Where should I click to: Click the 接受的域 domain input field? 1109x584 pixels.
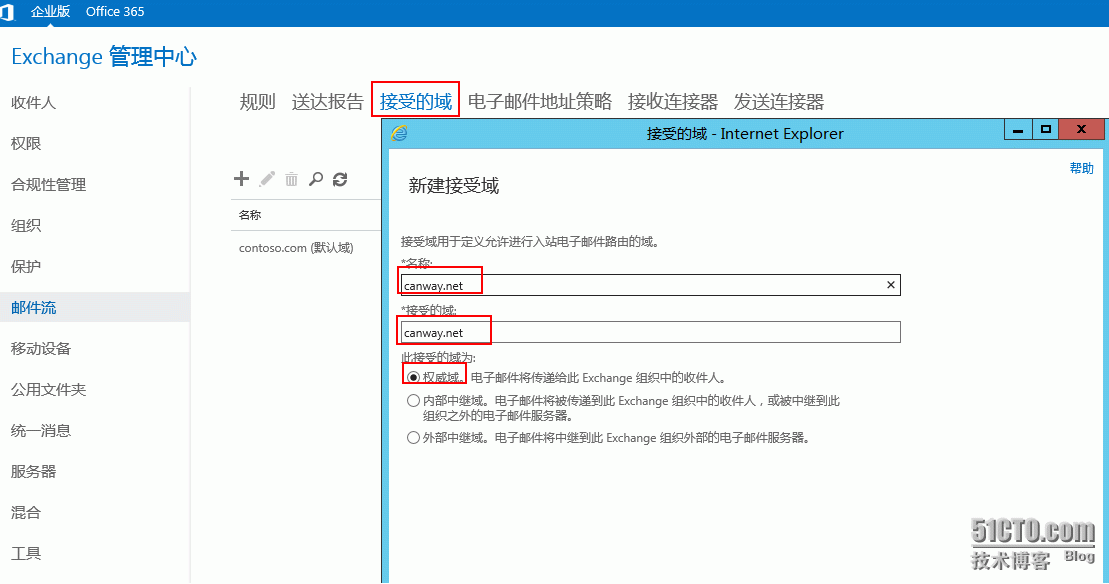[x=650, y=332]
